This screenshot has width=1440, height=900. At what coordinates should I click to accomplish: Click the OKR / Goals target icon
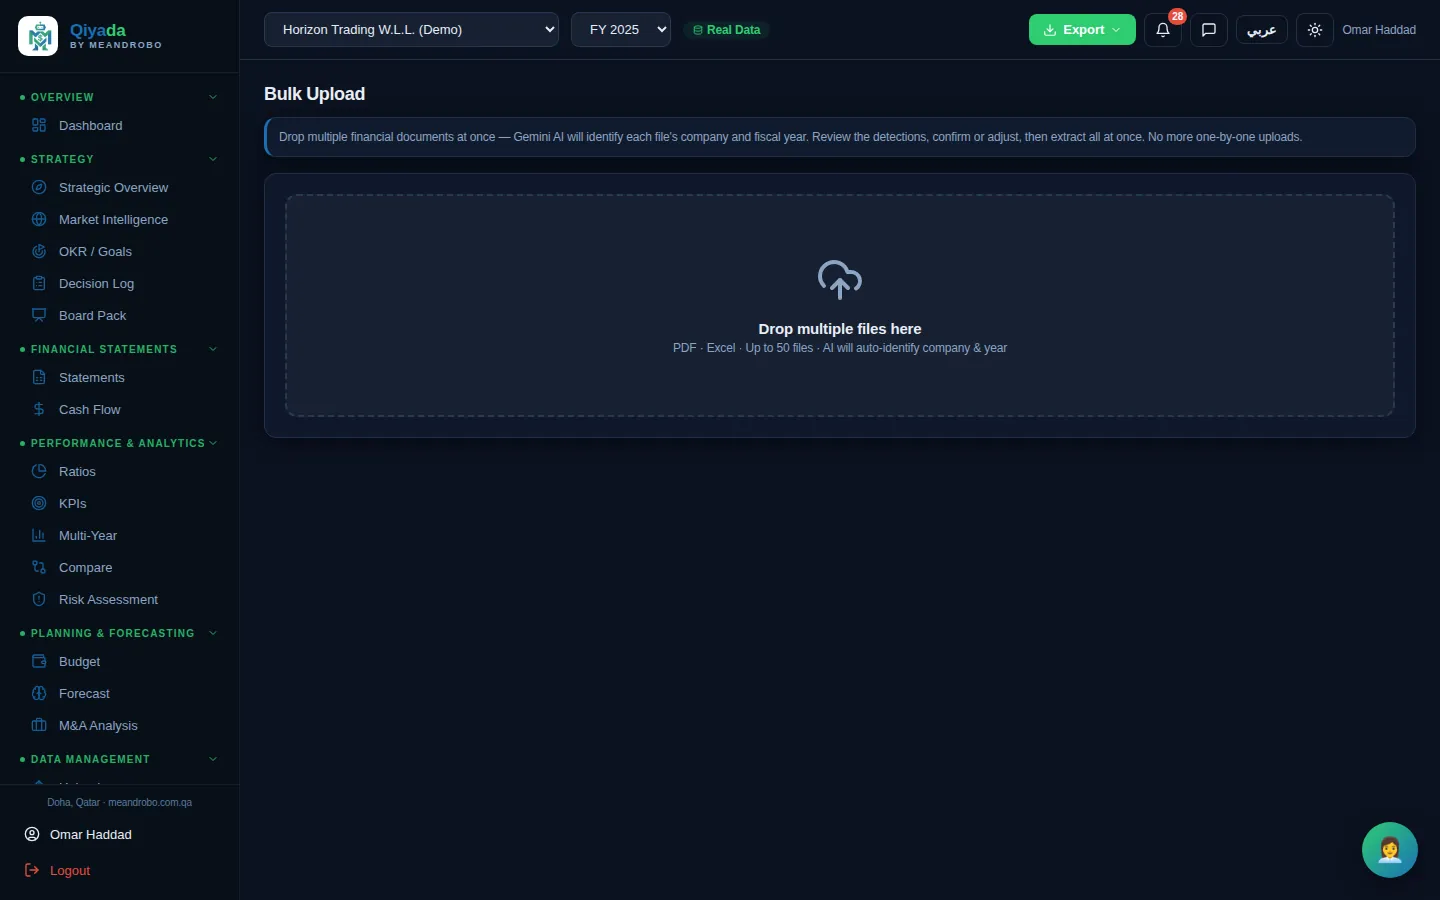(x=39, y=251)
